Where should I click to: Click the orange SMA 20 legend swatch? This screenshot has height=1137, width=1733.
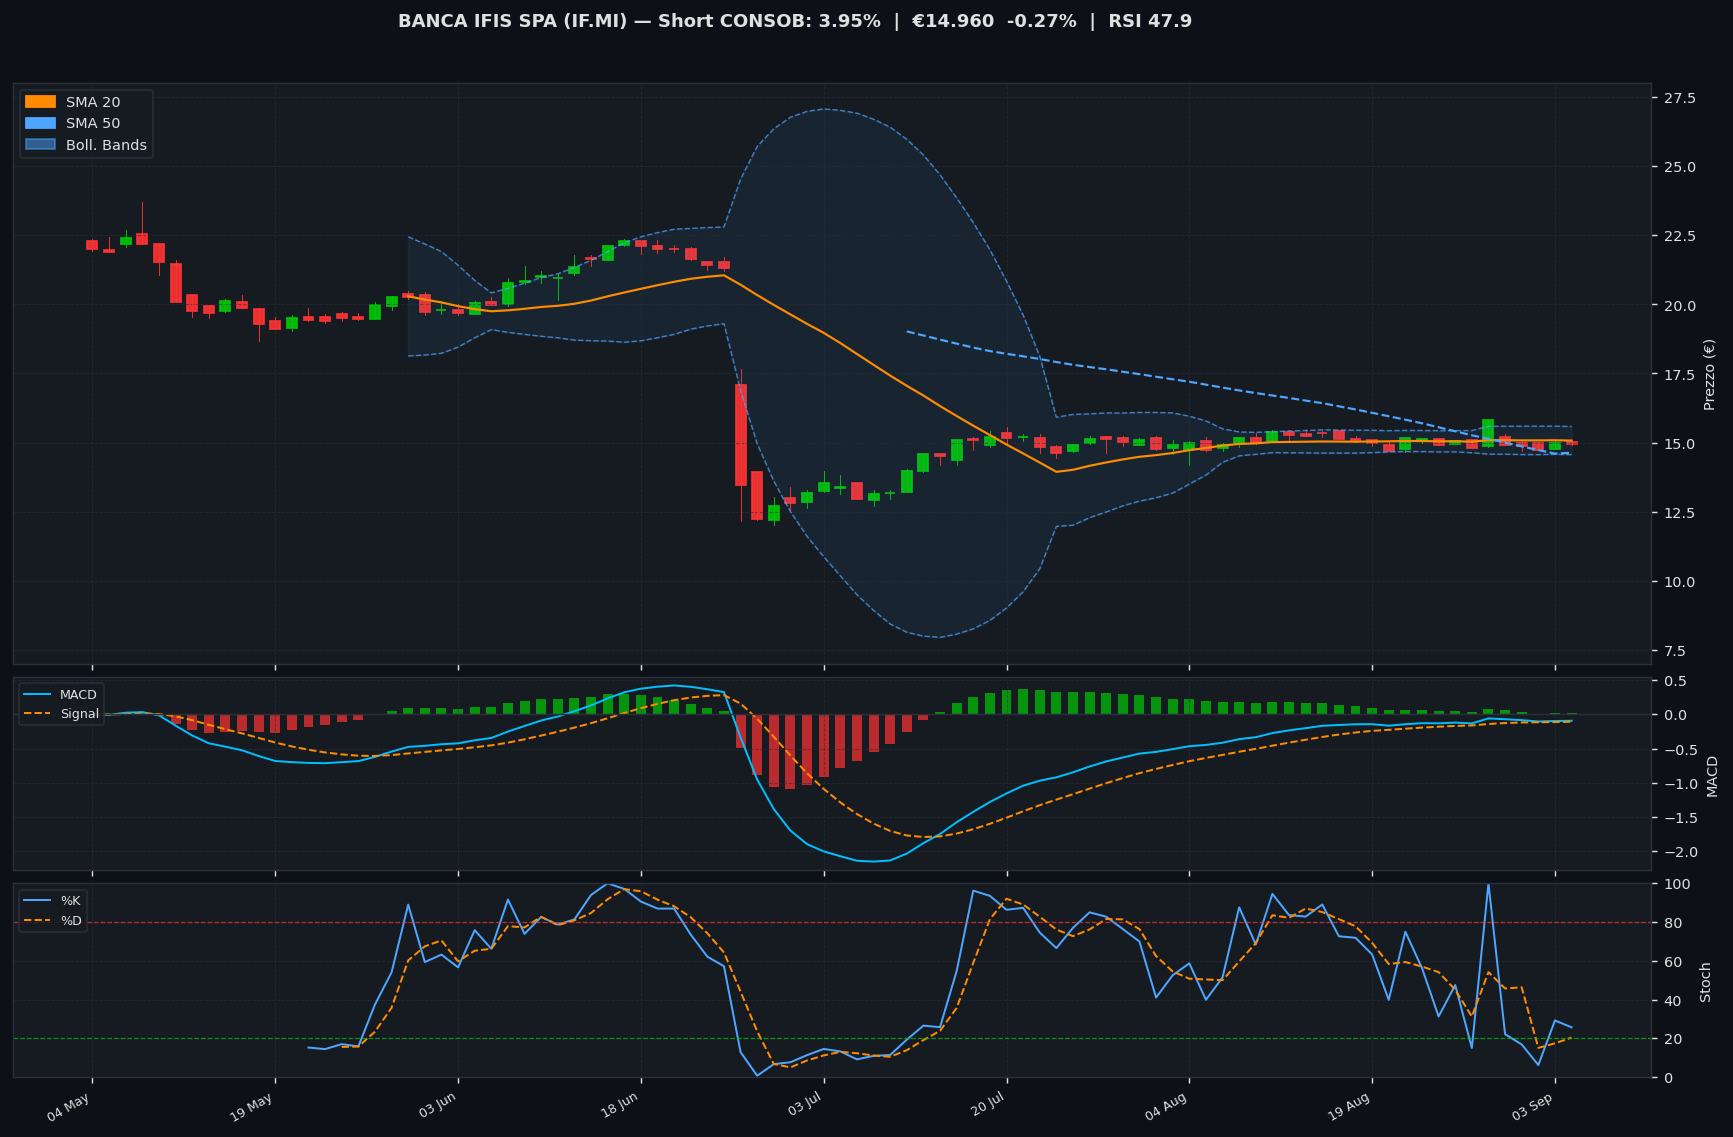pyautogui.click(x=40, y=102)
